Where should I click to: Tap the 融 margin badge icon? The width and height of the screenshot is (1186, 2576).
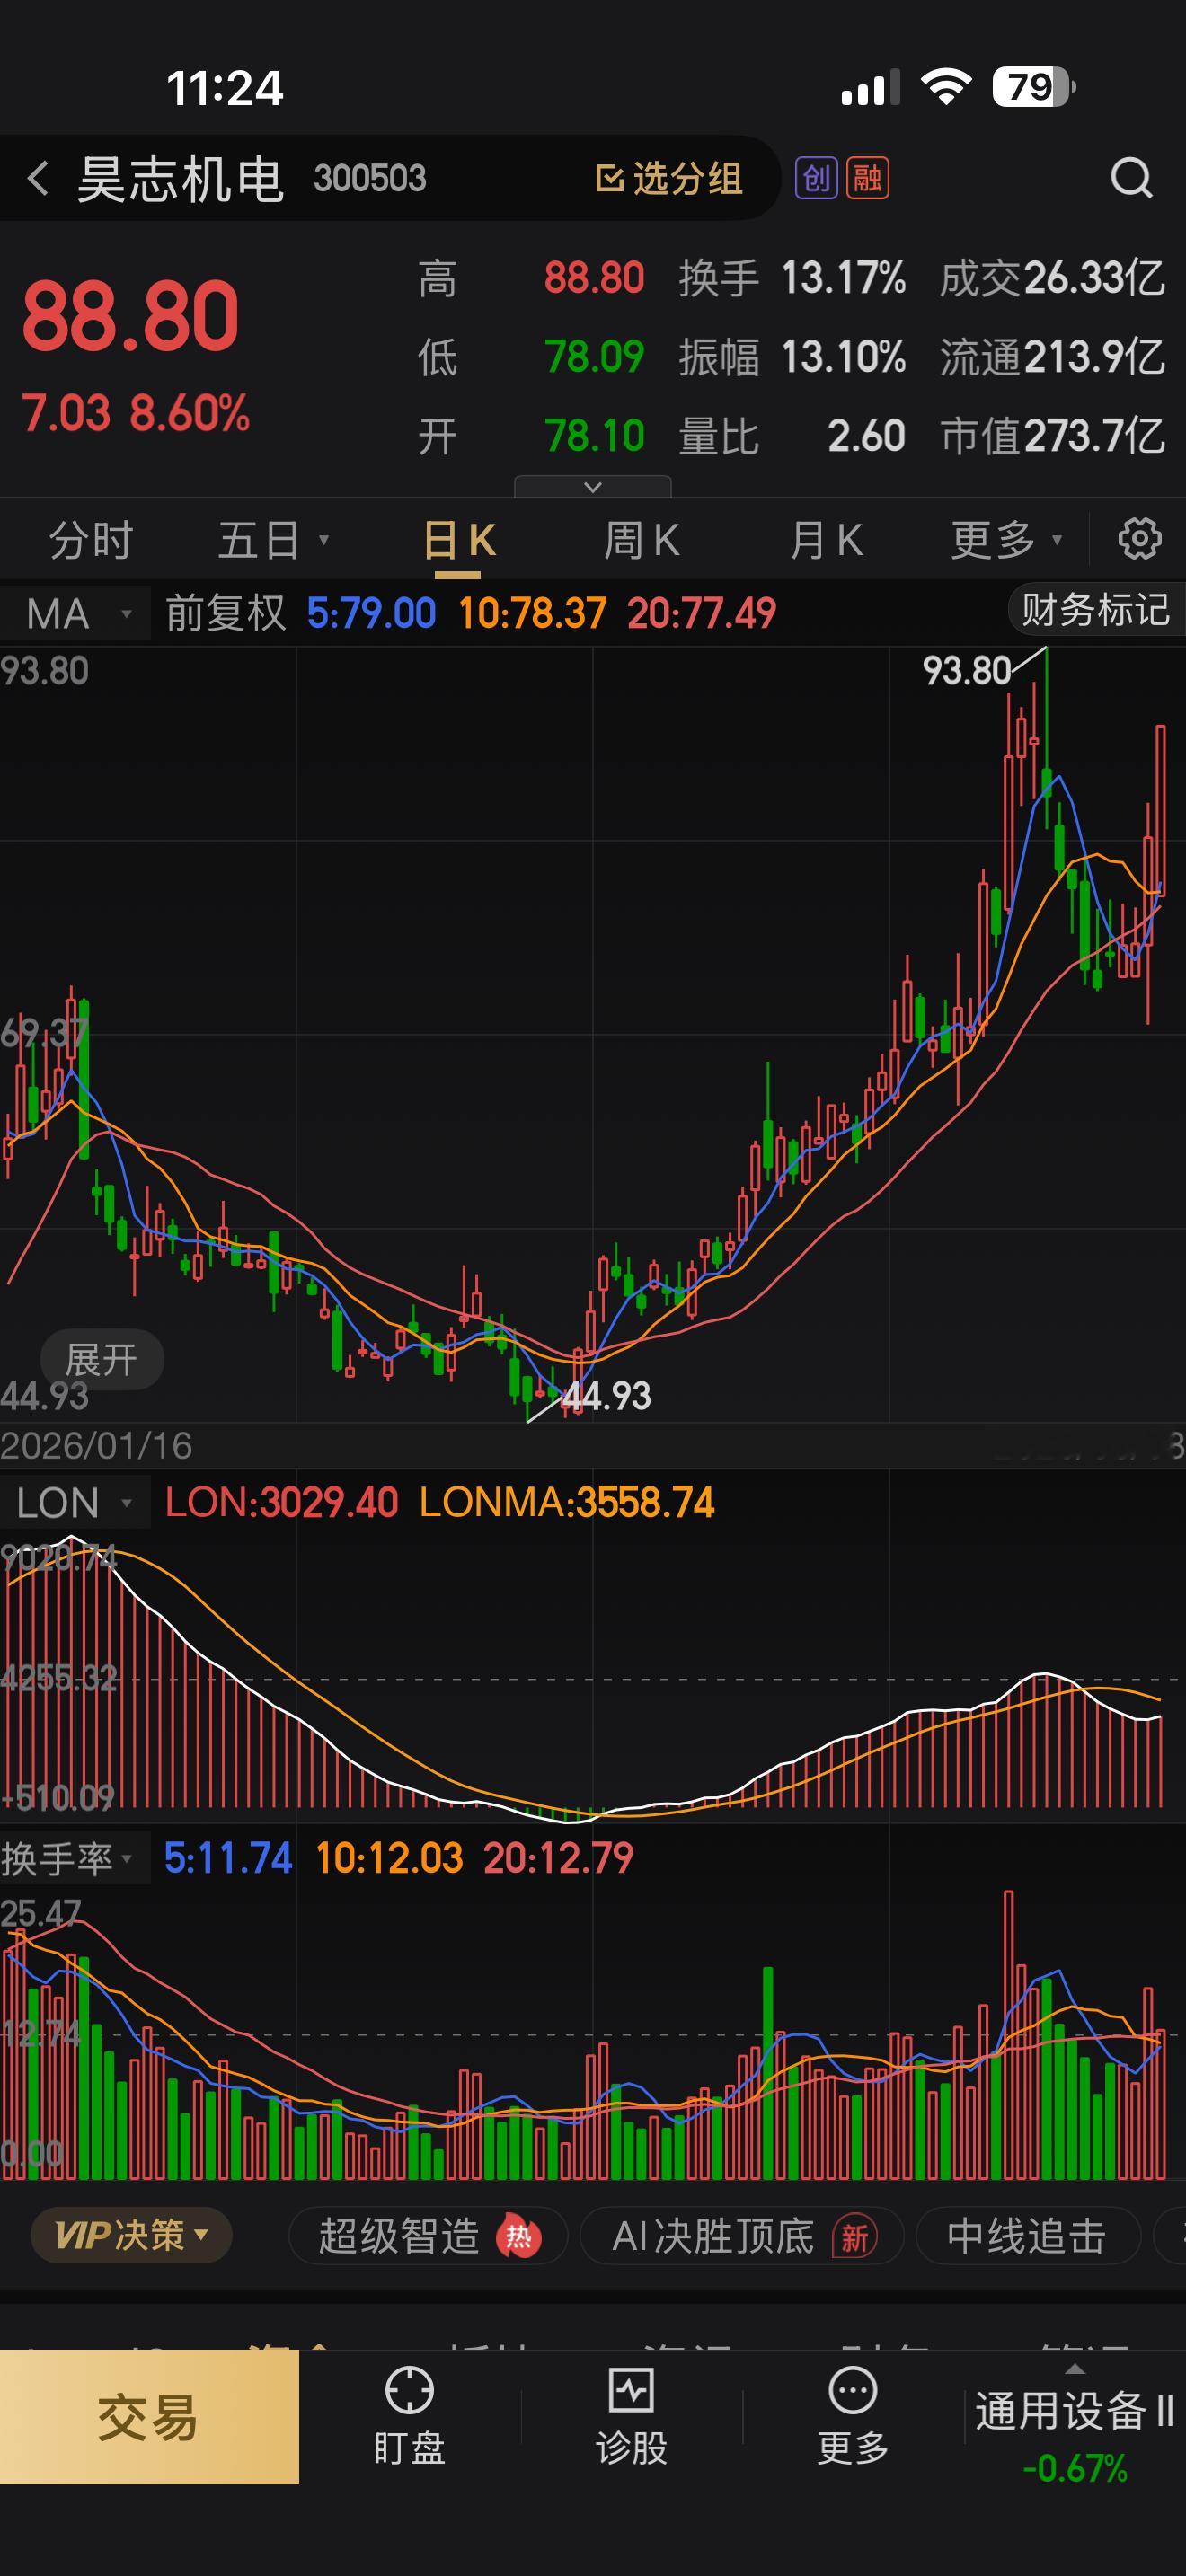[867, 178]
